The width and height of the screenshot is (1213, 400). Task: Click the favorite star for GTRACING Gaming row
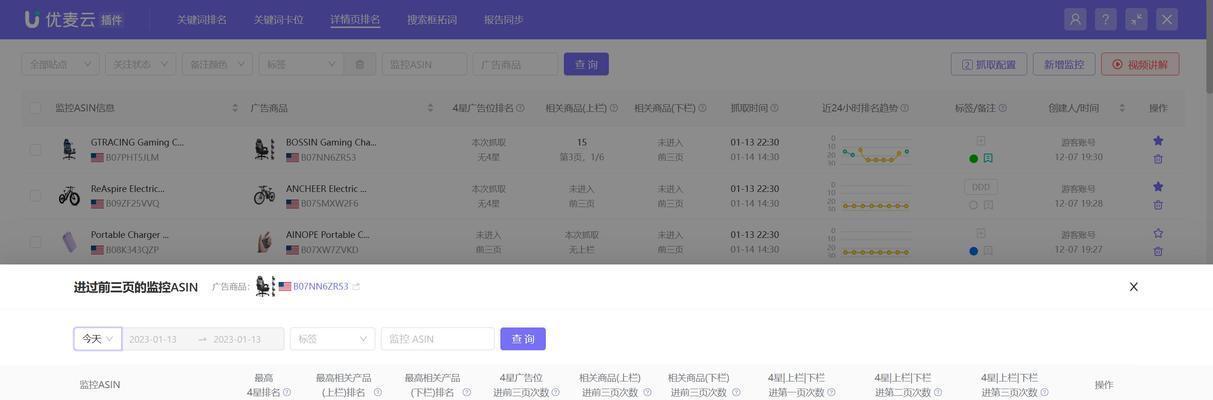[1158, 141]
